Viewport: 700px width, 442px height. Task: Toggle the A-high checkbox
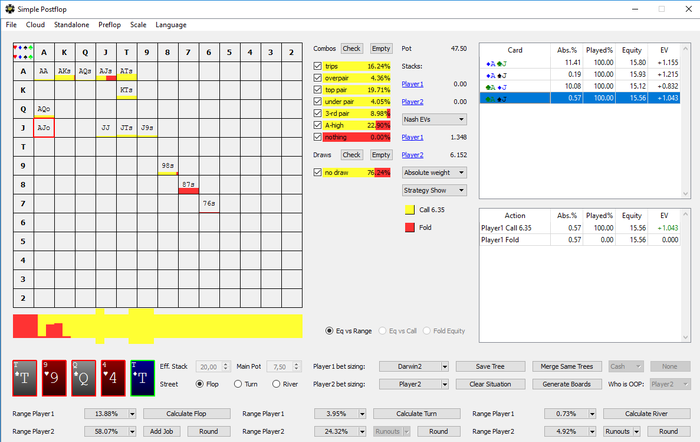(317, 125)
